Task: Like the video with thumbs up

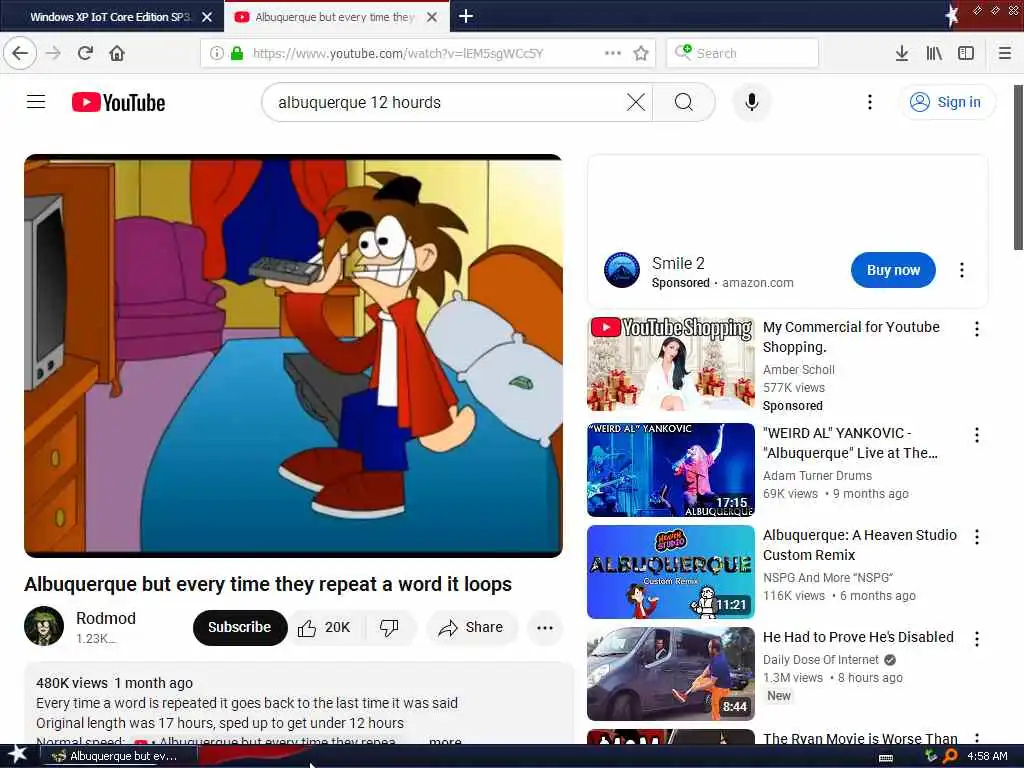Action: pyautogui.click(x=325, y=628)
